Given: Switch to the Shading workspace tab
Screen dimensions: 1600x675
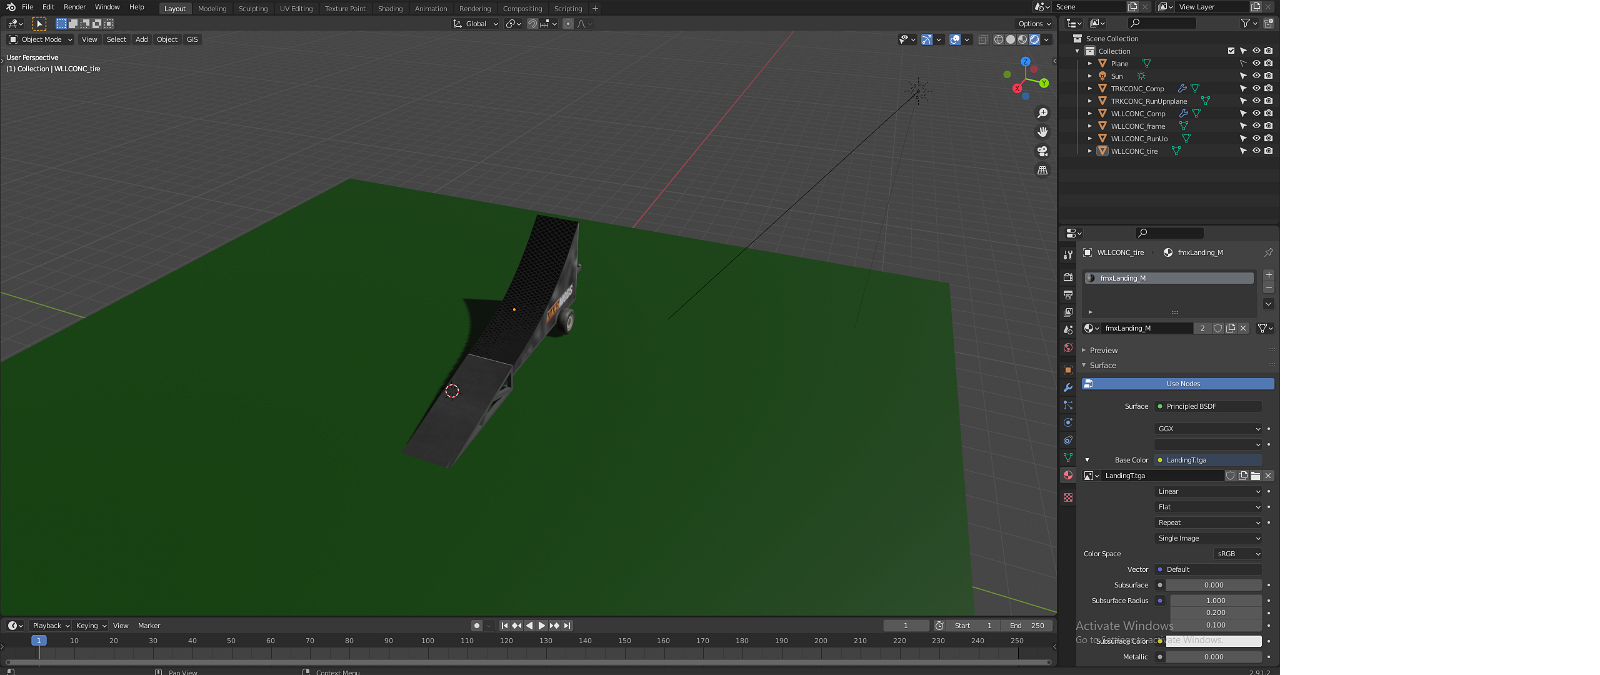Looking at the screenshot, I should [x=390, y=8].
